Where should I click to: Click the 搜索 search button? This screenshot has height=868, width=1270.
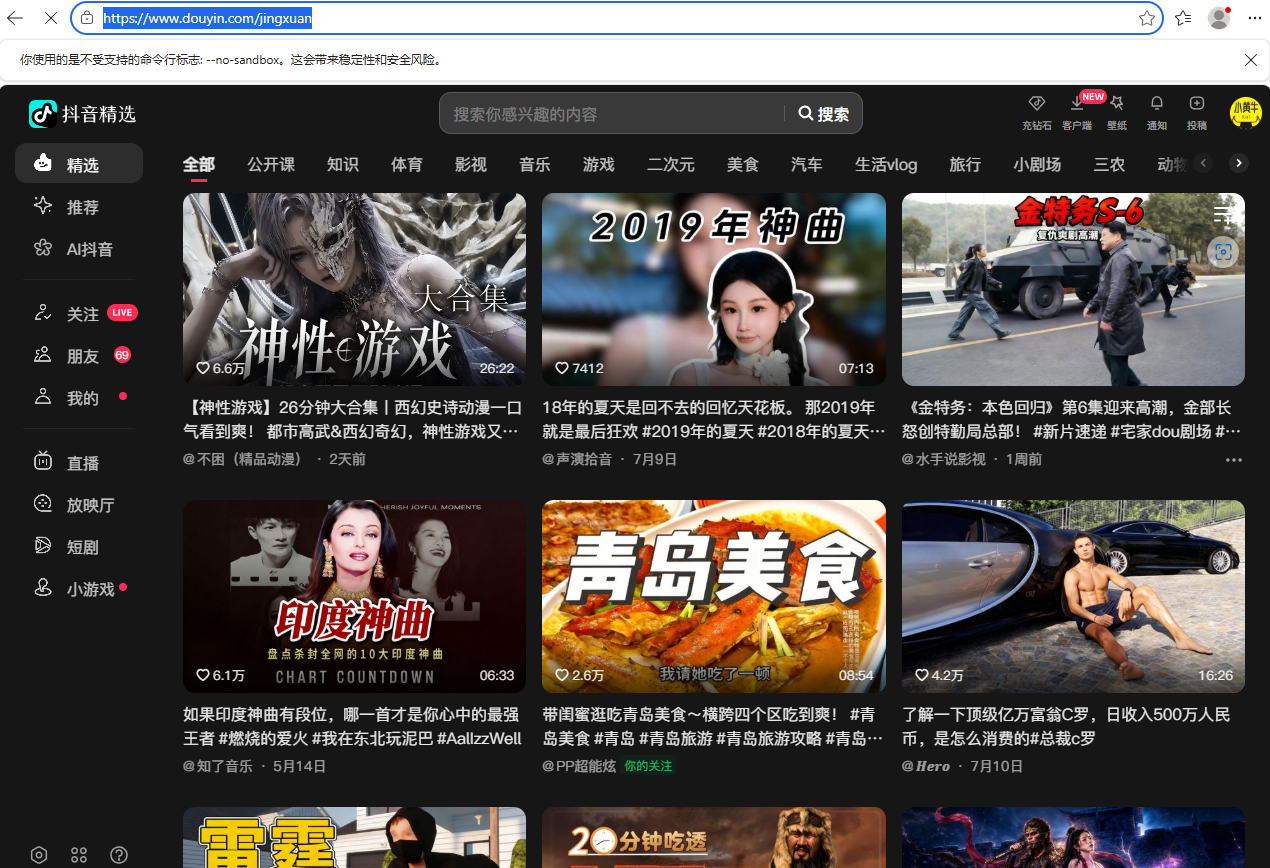(824, 114)
